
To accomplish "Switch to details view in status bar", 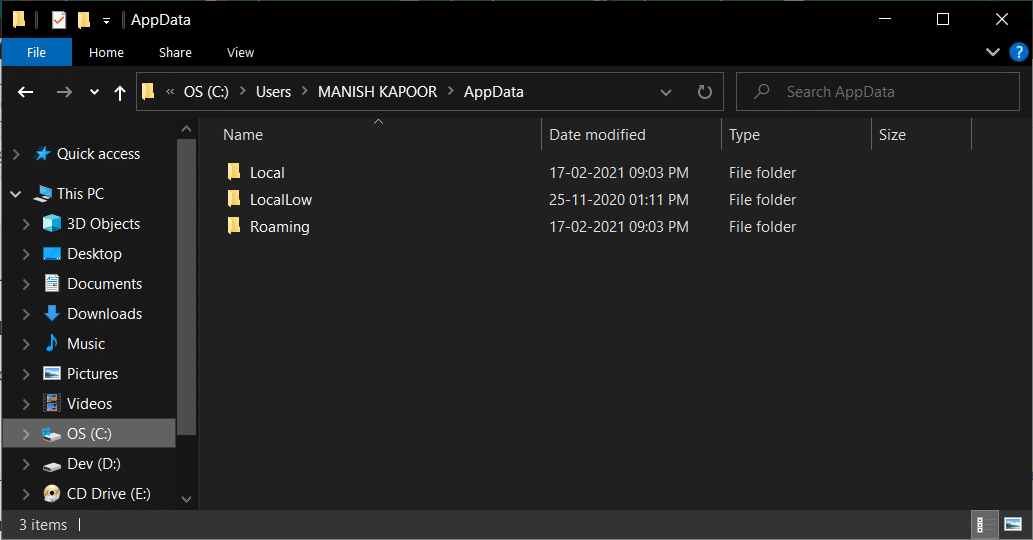I will [983, 524].
